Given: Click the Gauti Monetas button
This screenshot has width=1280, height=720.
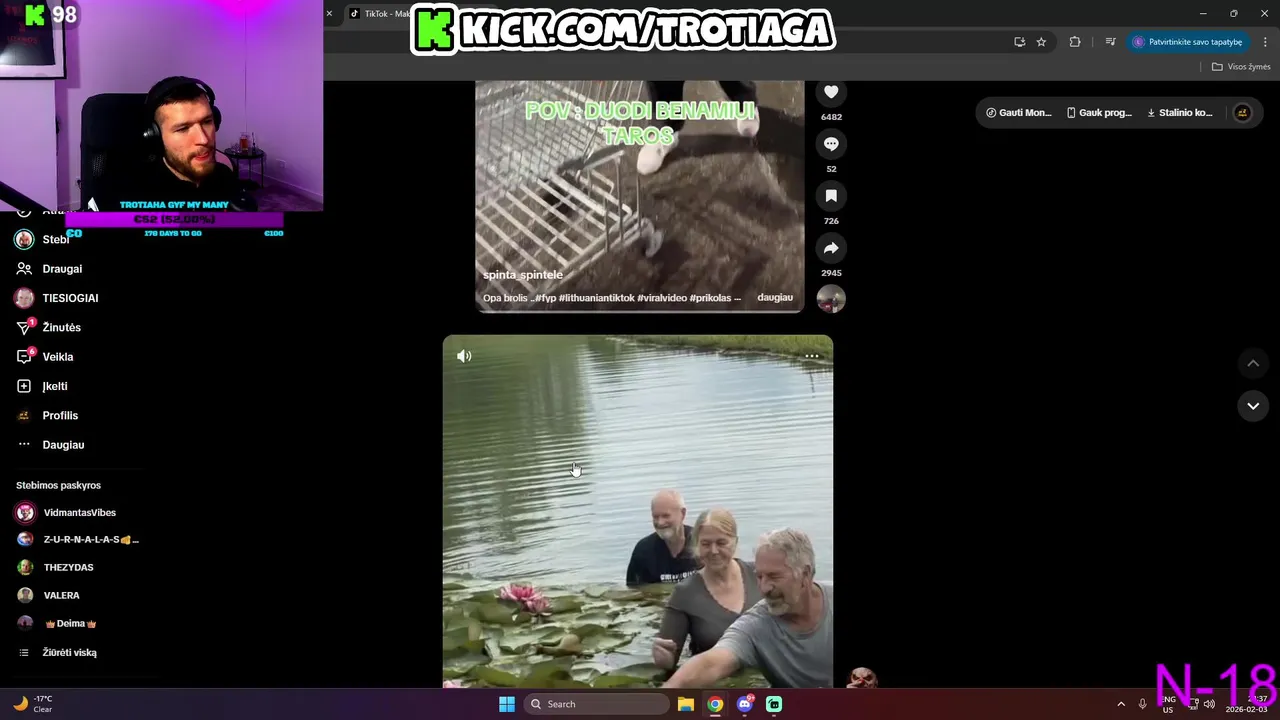Looking at the screenshot, I should pos(1019,113).
